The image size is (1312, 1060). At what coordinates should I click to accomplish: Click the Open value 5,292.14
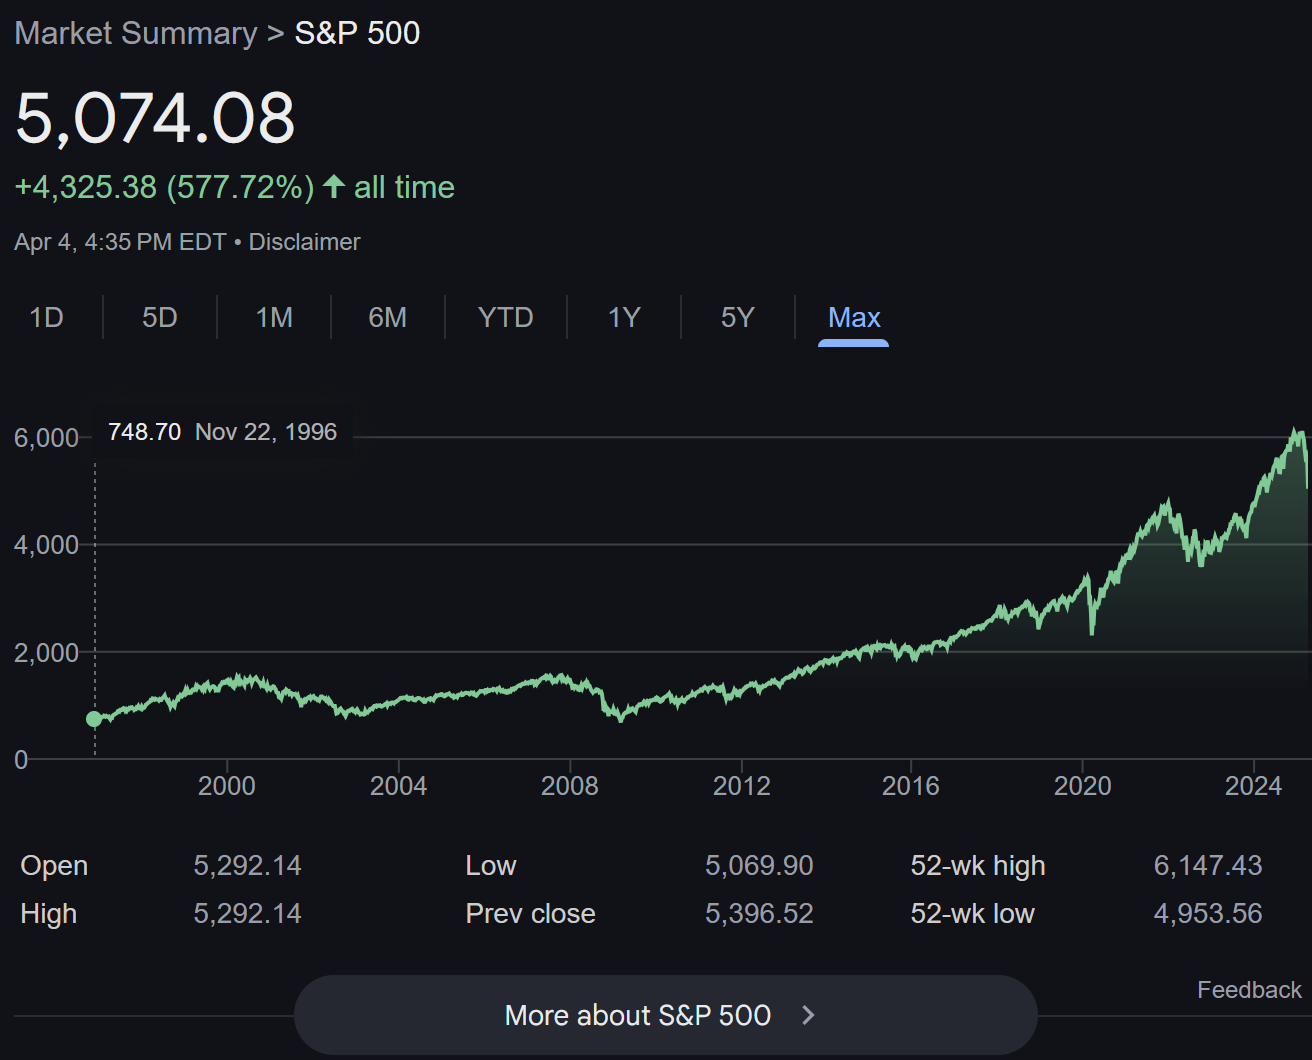(x=247, y=866)
